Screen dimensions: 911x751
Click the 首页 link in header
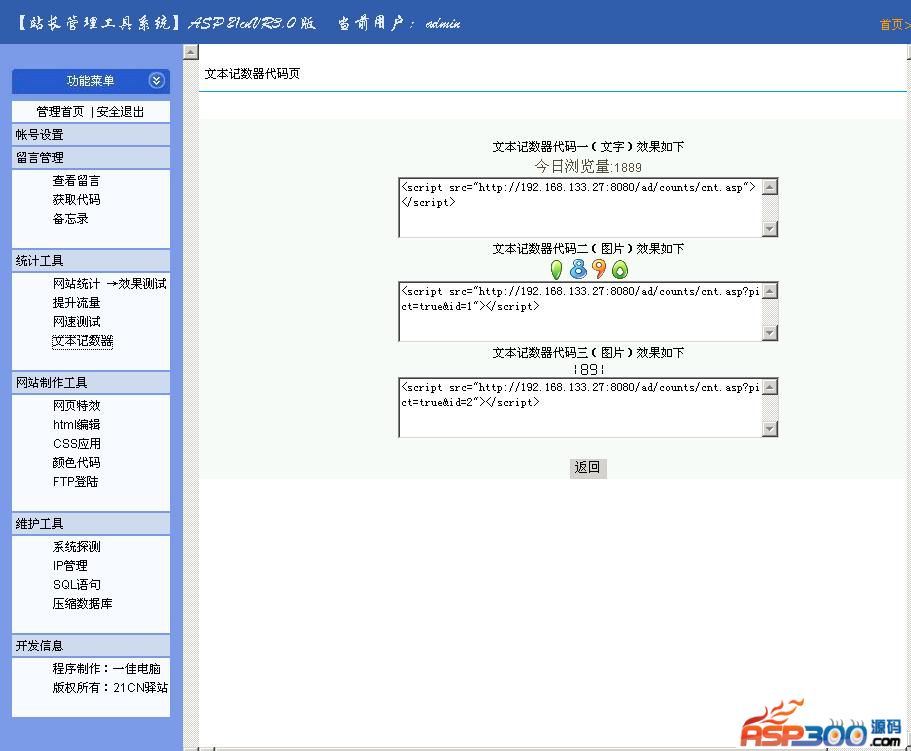pyautogui.click(x=891, y=24)
